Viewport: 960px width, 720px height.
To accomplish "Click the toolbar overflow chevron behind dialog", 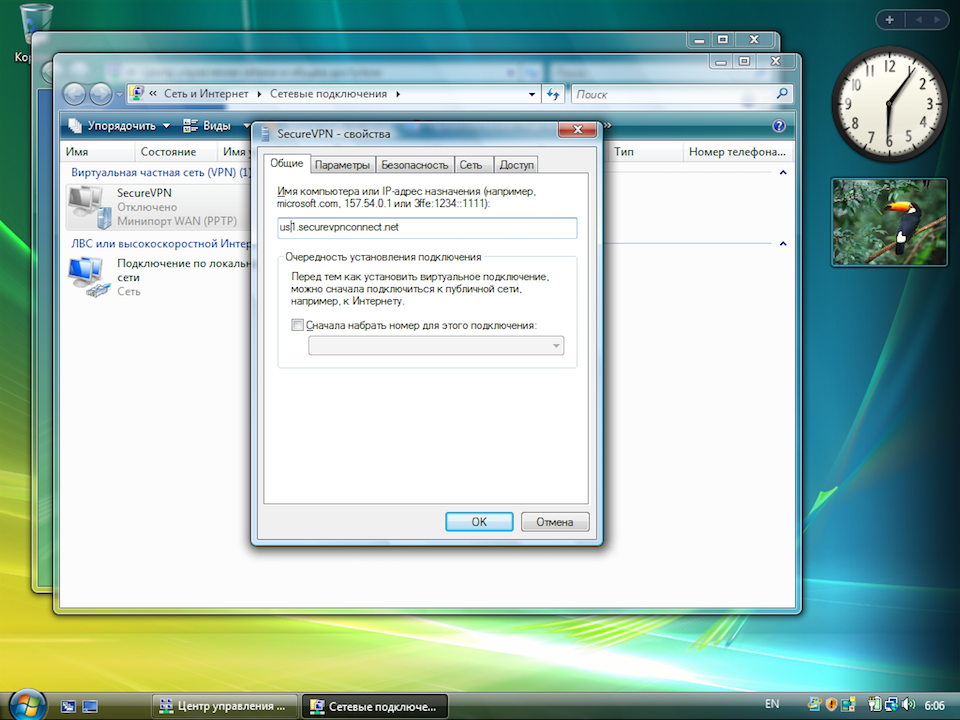I will tap(607, 126).
